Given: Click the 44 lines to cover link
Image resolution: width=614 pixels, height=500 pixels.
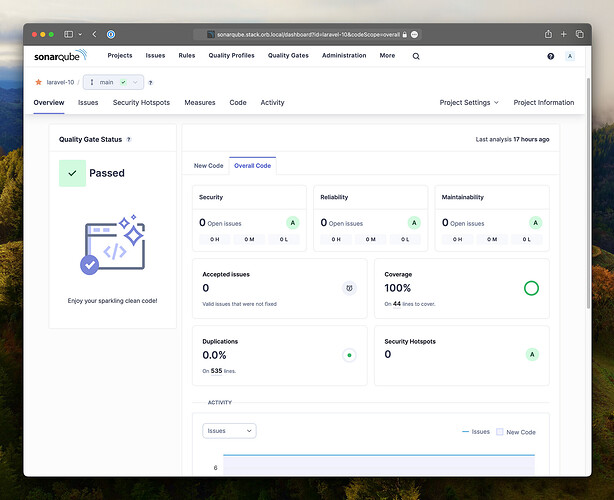Looking at the screenshot, I should pyautogui.click(x=396, y=303).
